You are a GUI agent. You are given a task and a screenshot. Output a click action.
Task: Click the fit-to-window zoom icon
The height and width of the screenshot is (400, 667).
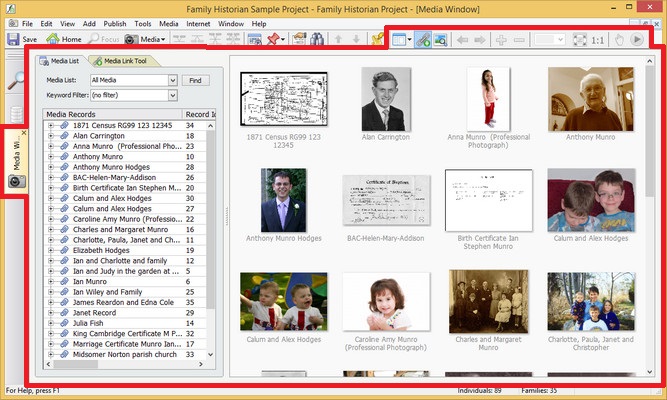pyautogui.click(x=581, y=39)
